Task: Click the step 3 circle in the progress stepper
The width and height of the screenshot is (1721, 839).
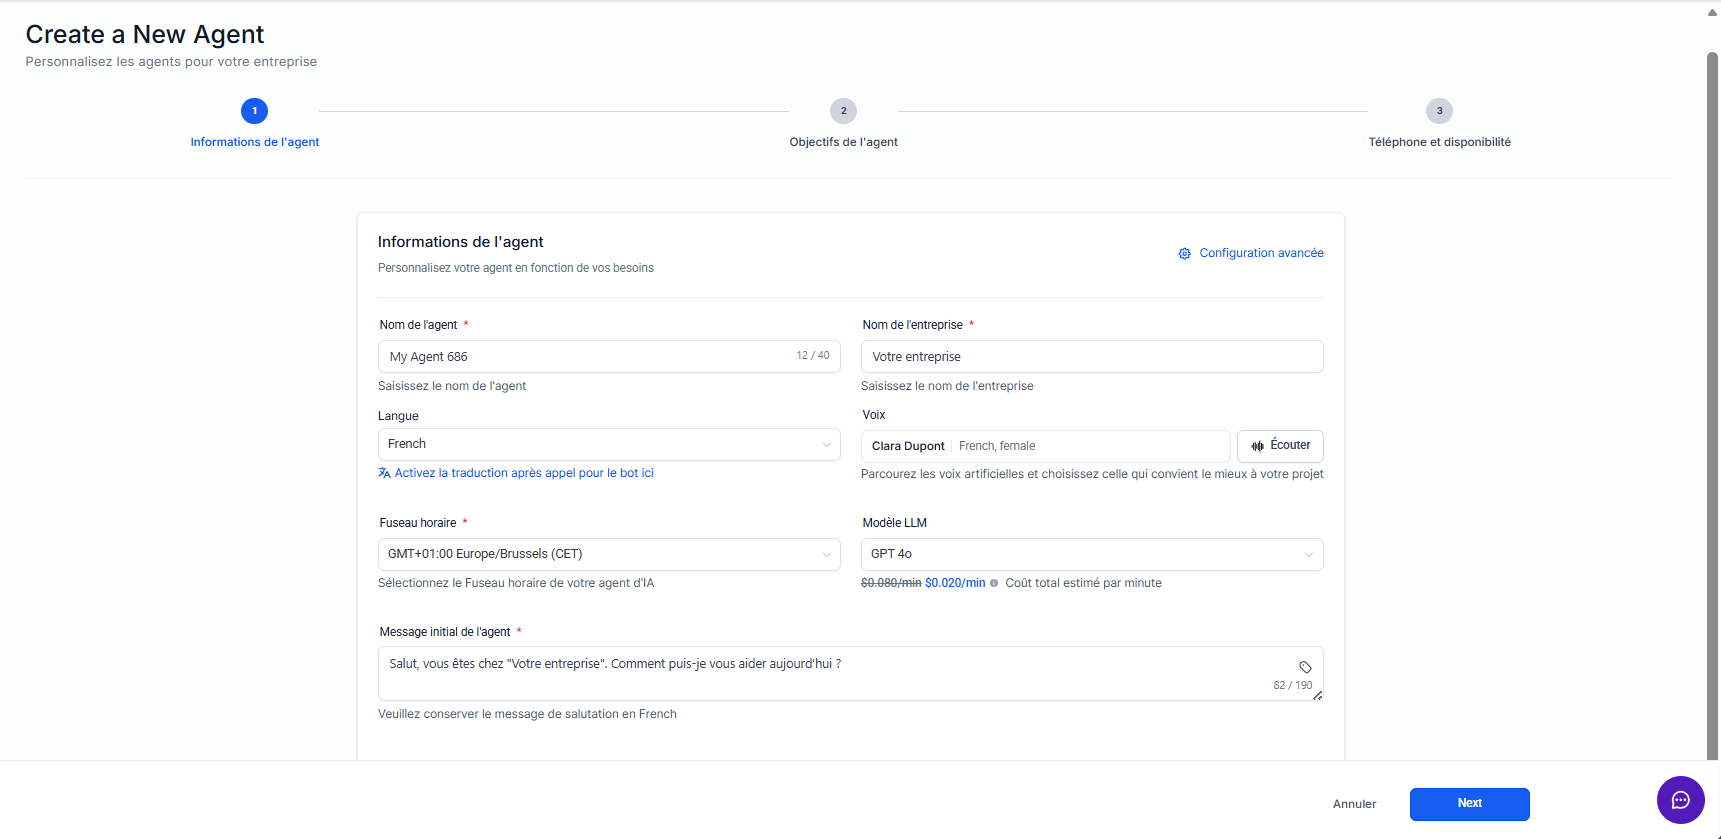Action: click(1439, 111)
